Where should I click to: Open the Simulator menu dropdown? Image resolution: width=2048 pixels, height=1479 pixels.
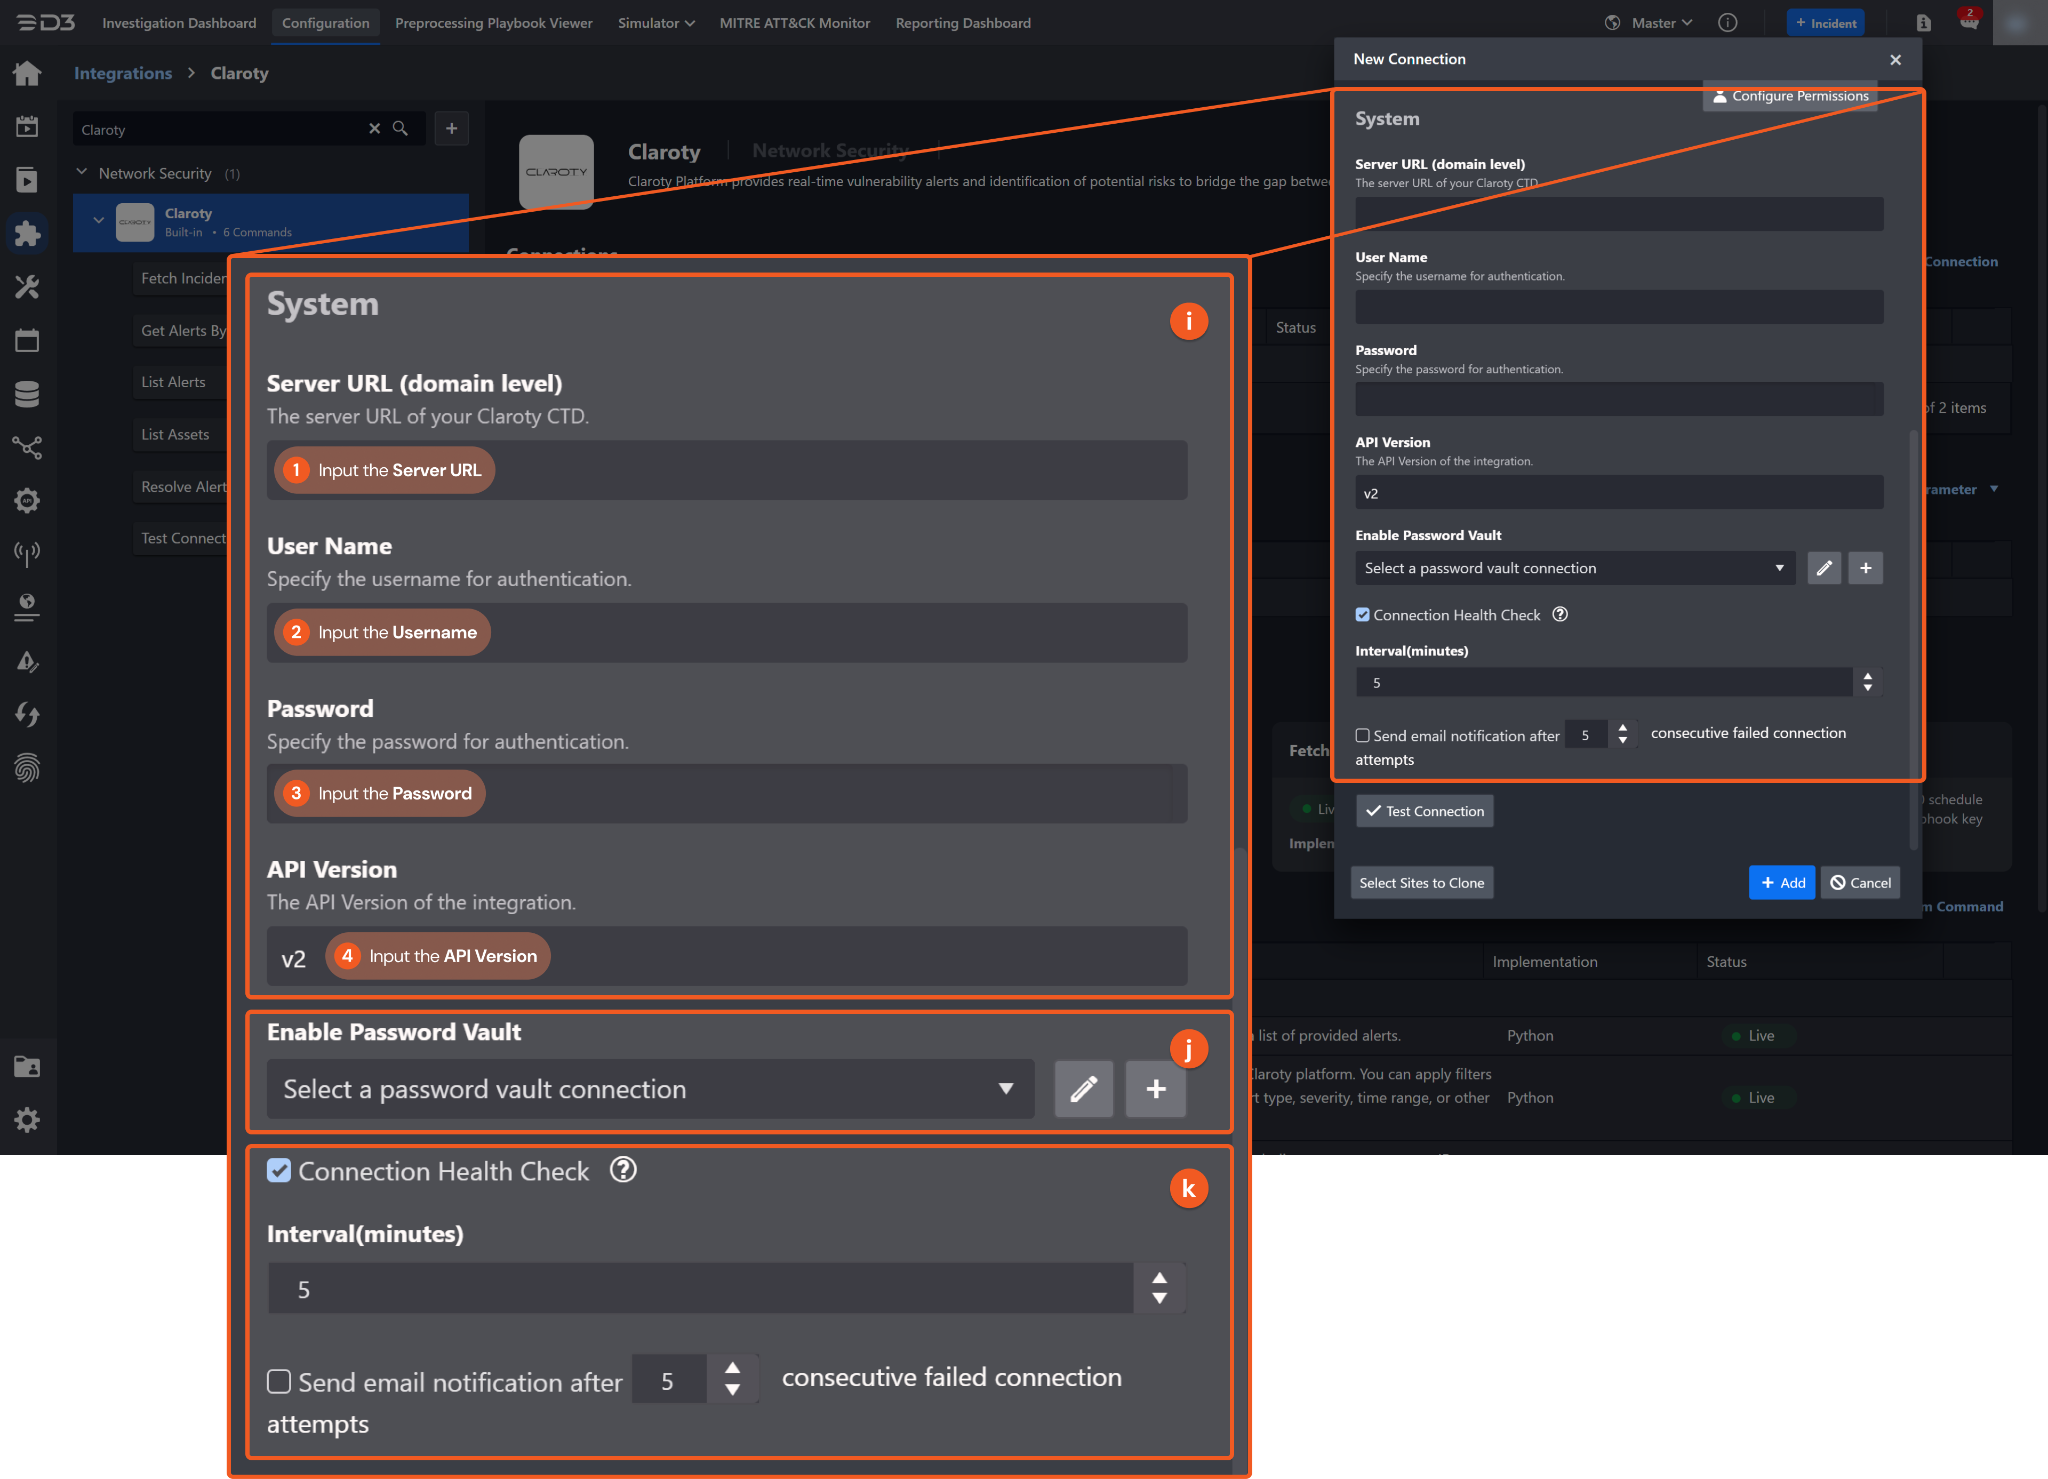[x=656, y=23]
